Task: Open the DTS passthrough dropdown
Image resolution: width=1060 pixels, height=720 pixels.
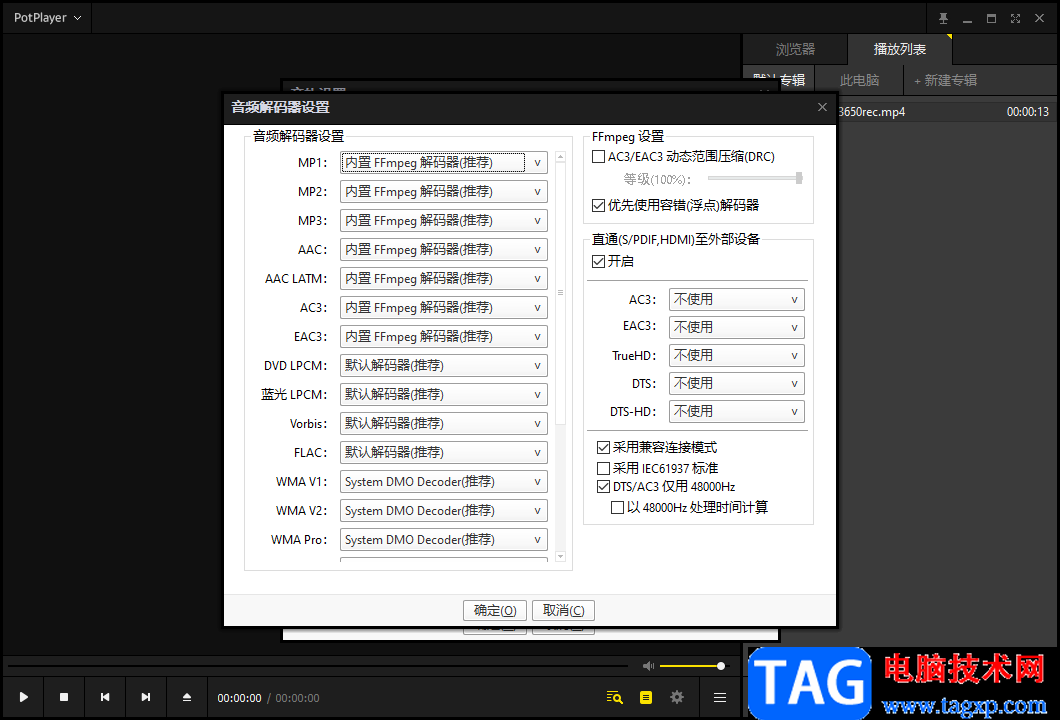Action: (736, 384)
